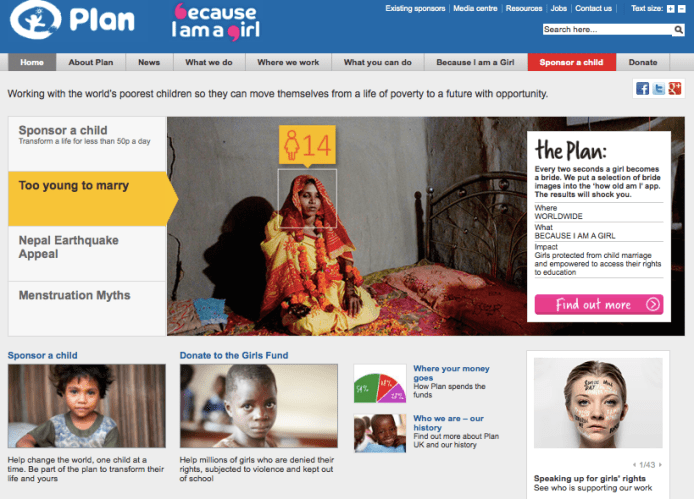Screen dimensions: 694x499
Task: Click the Because I am a Girl logo
Action: pos(216,22)
